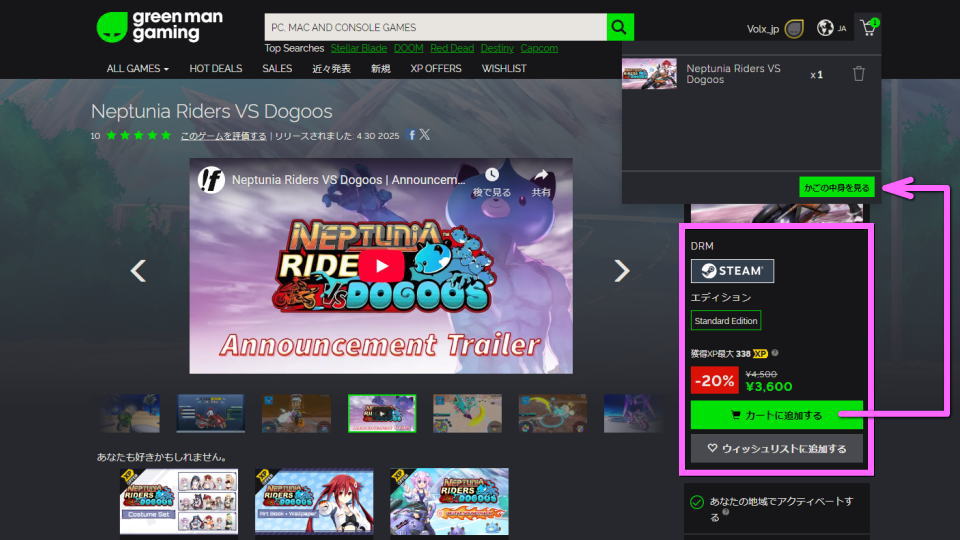
Task: Click the このゲームを評価する link
Action: [223, 136]
